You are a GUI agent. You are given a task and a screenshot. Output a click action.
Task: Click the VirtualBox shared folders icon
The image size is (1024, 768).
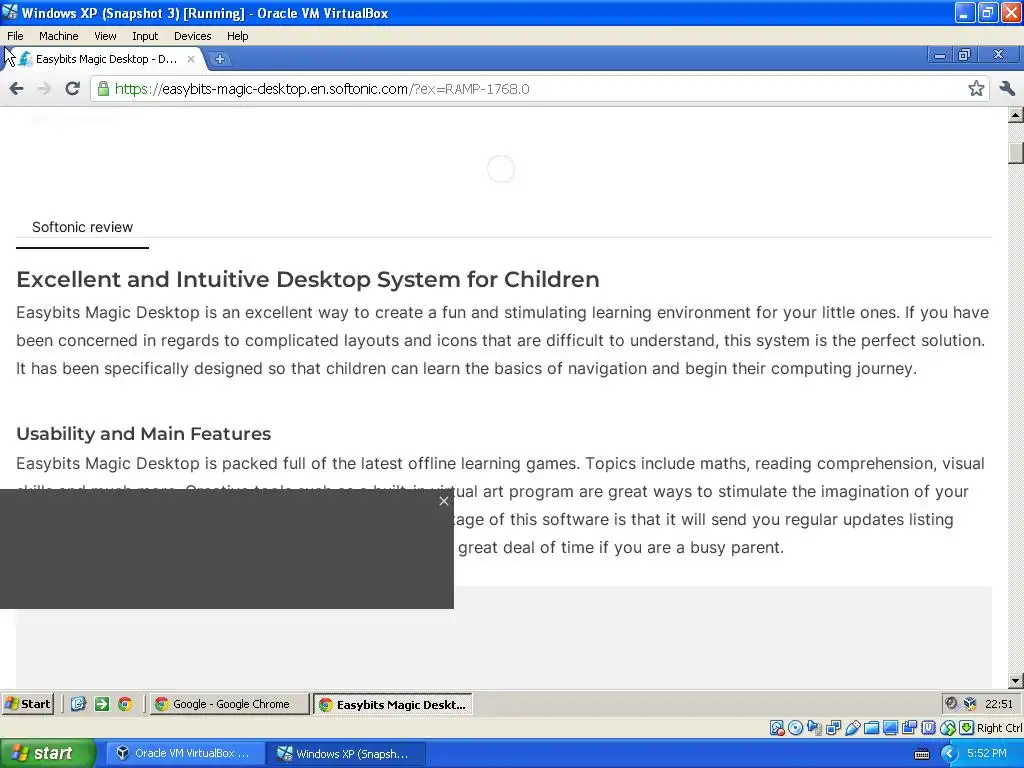(x=871, y=728)
